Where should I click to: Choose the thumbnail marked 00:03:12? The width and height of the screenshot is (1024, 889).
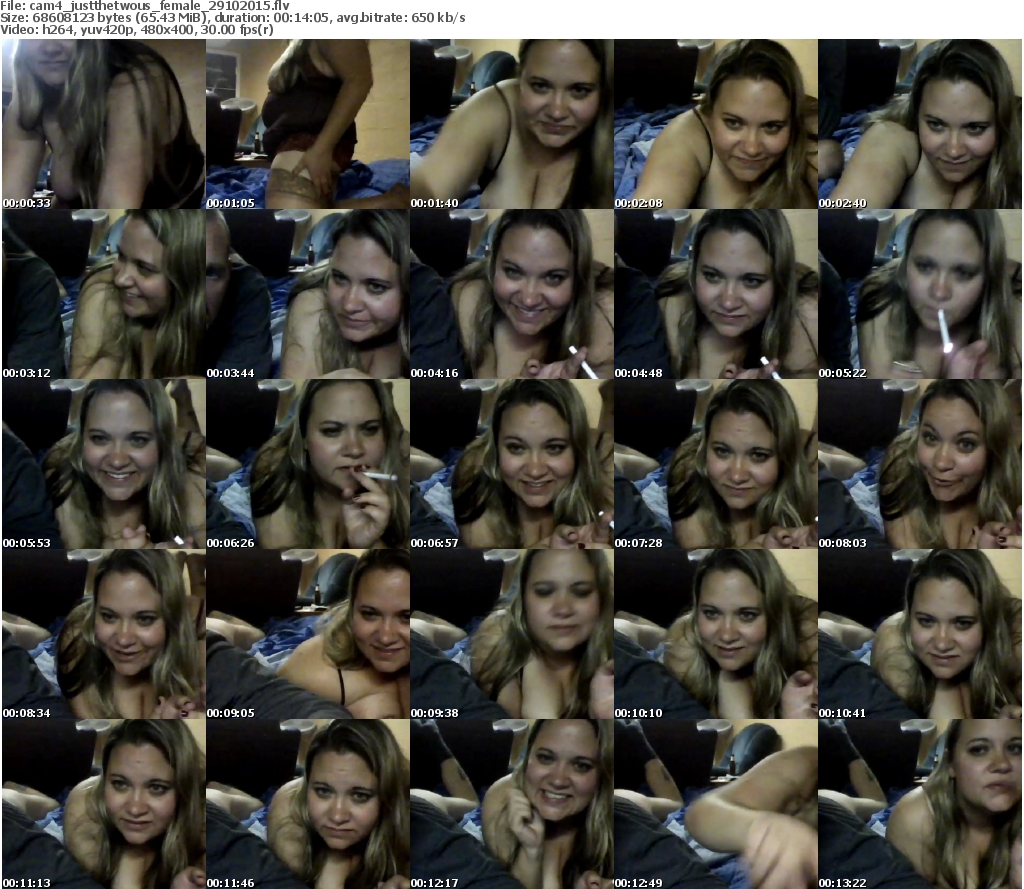104,294
